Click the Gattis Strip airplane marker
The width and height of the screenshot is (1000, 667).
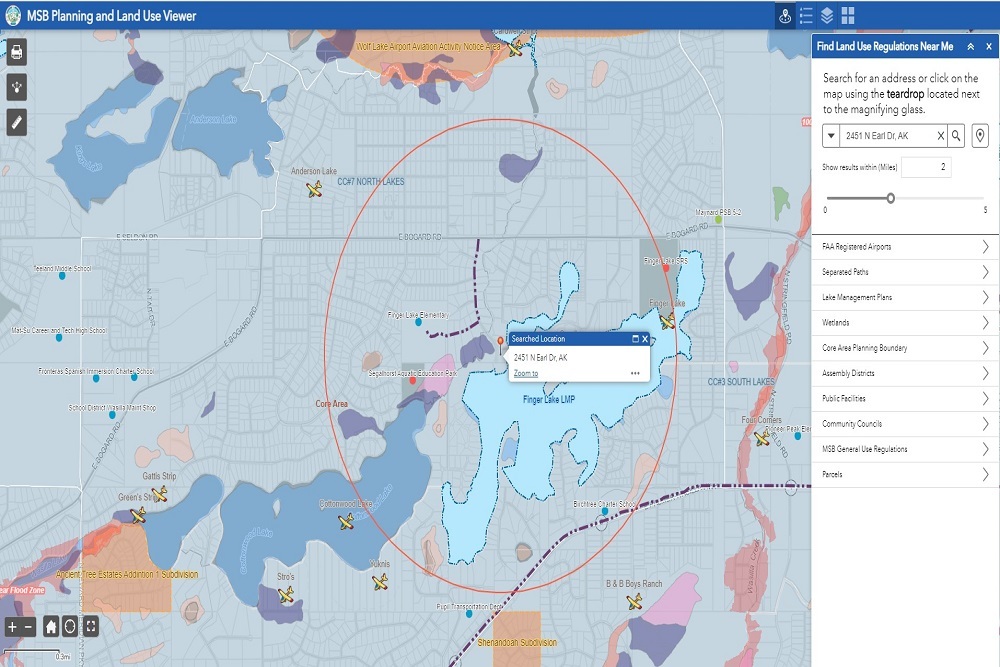(159, 494)
